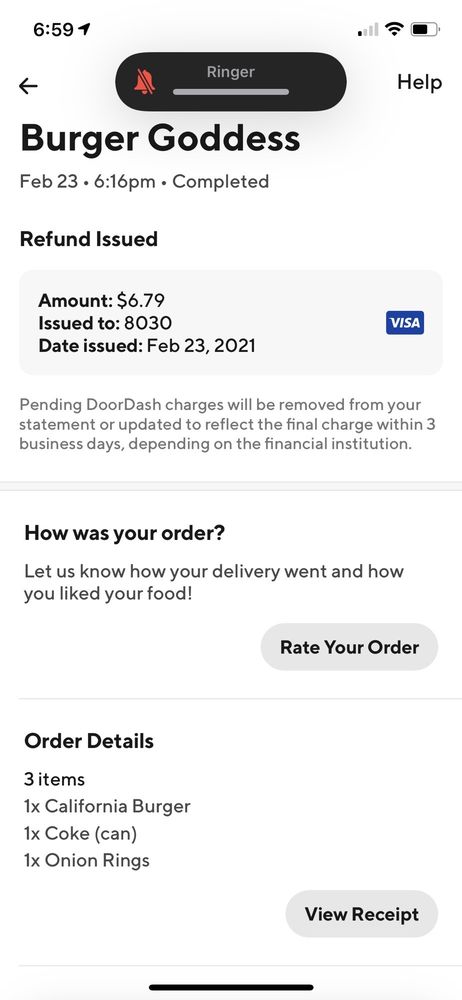Tap the Rate Your Order button
The height and width of the screenshot is (1000, 462).
[349, 647]
